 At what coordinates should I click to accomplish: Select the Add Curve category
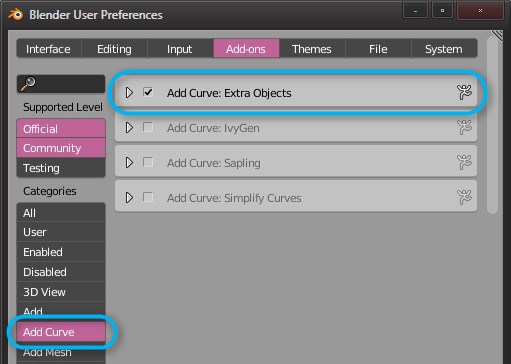[x=61, y=332]
